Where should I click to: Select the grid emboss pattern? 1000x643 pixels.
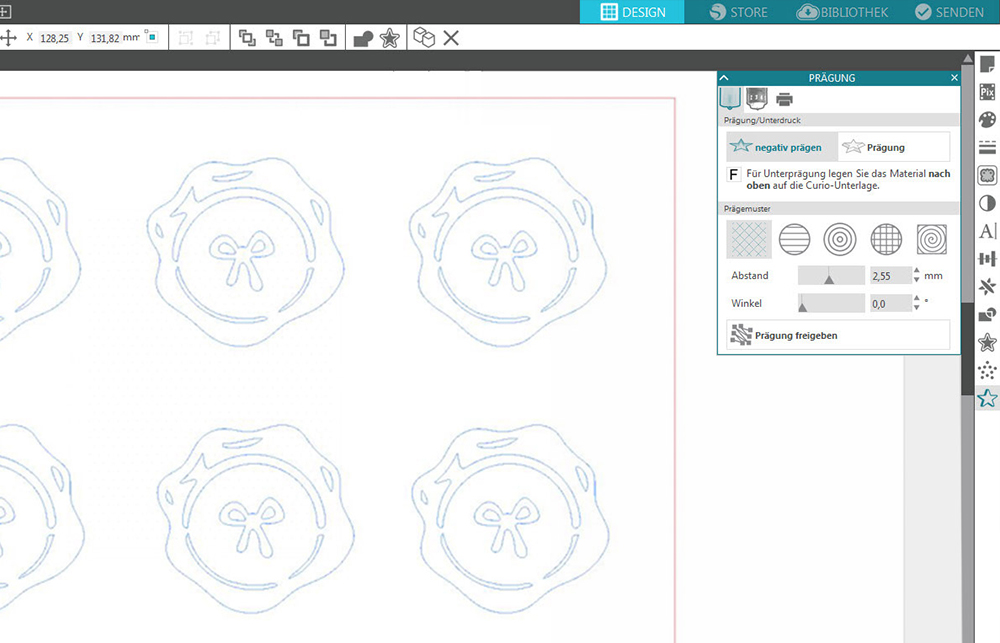pos(886,239)
